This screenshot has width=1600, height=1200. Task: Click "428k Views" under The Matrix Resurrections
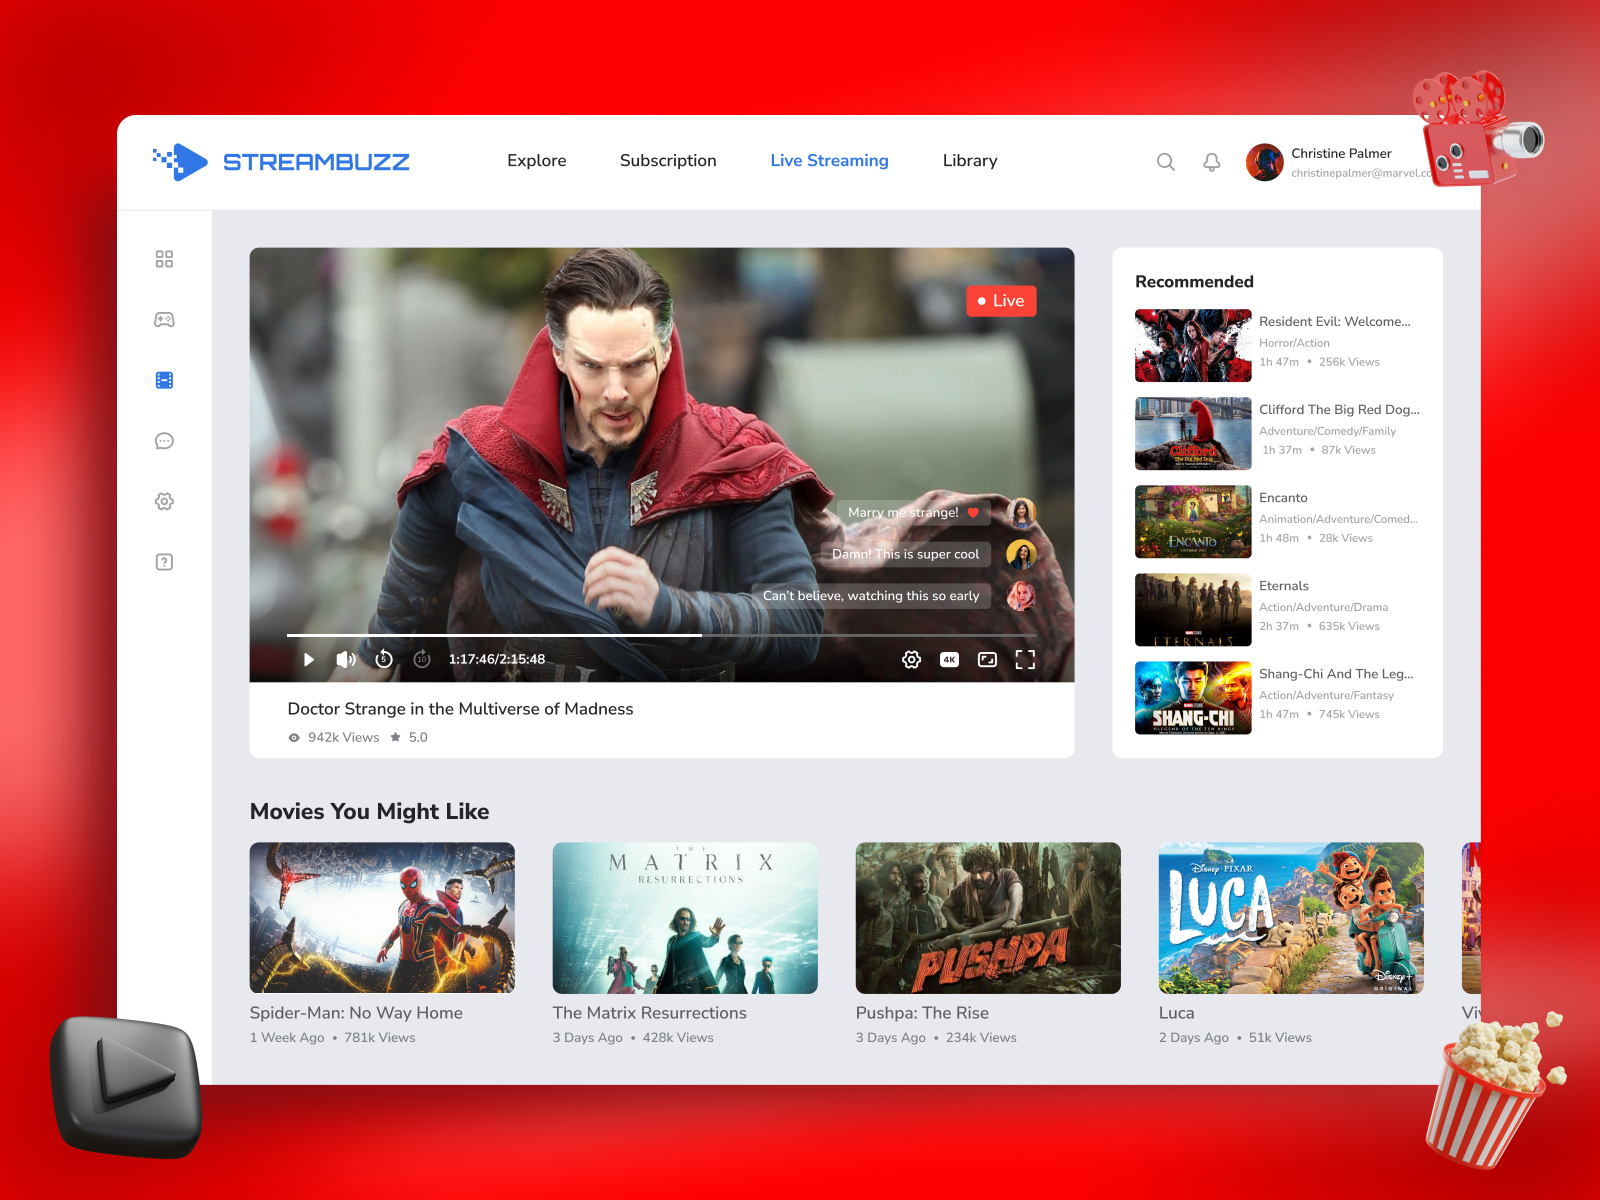click(678, 1038)
